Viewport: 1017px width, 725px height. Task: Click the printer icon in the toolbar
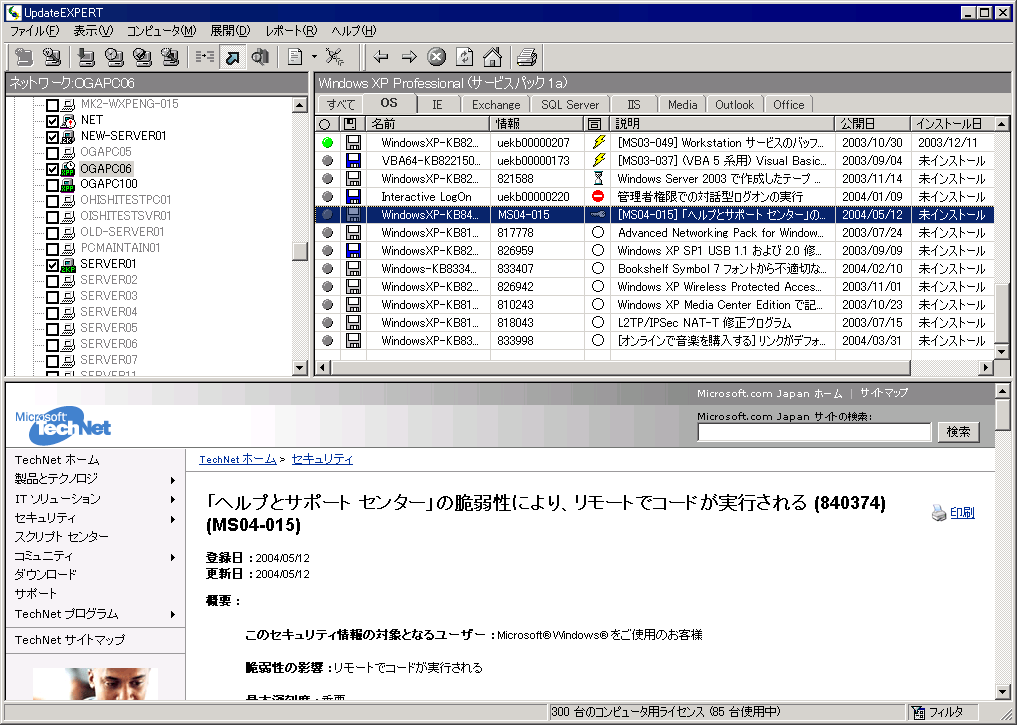pyautogui.click(x=527, y=57)
